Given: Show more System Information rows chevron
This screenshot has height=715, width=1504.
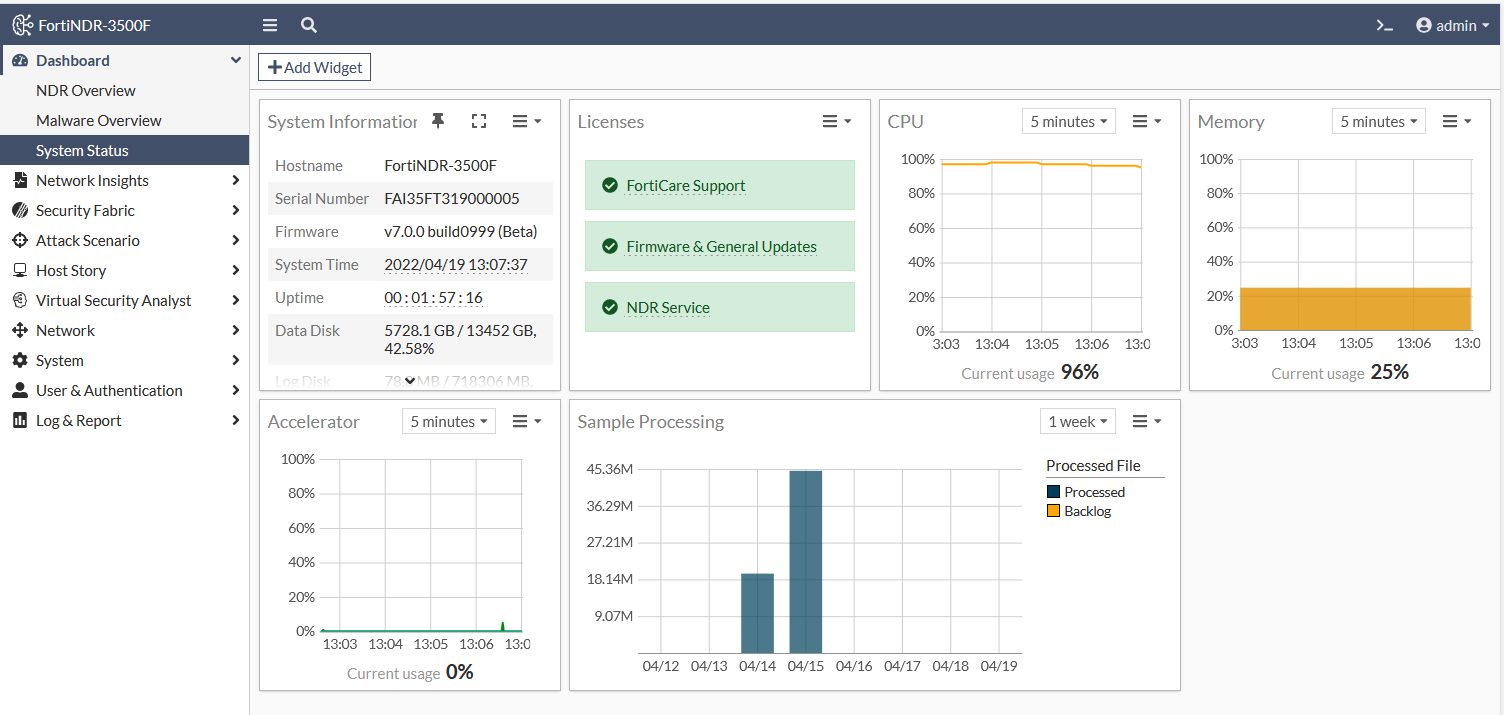Looking at the screenshot, I should [x=410, y=380].
